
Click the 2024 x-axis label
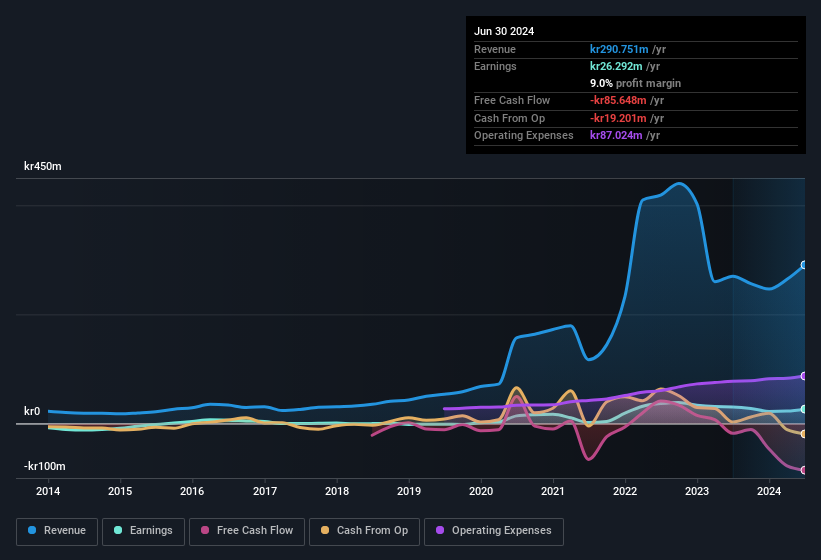pos(769,491)
